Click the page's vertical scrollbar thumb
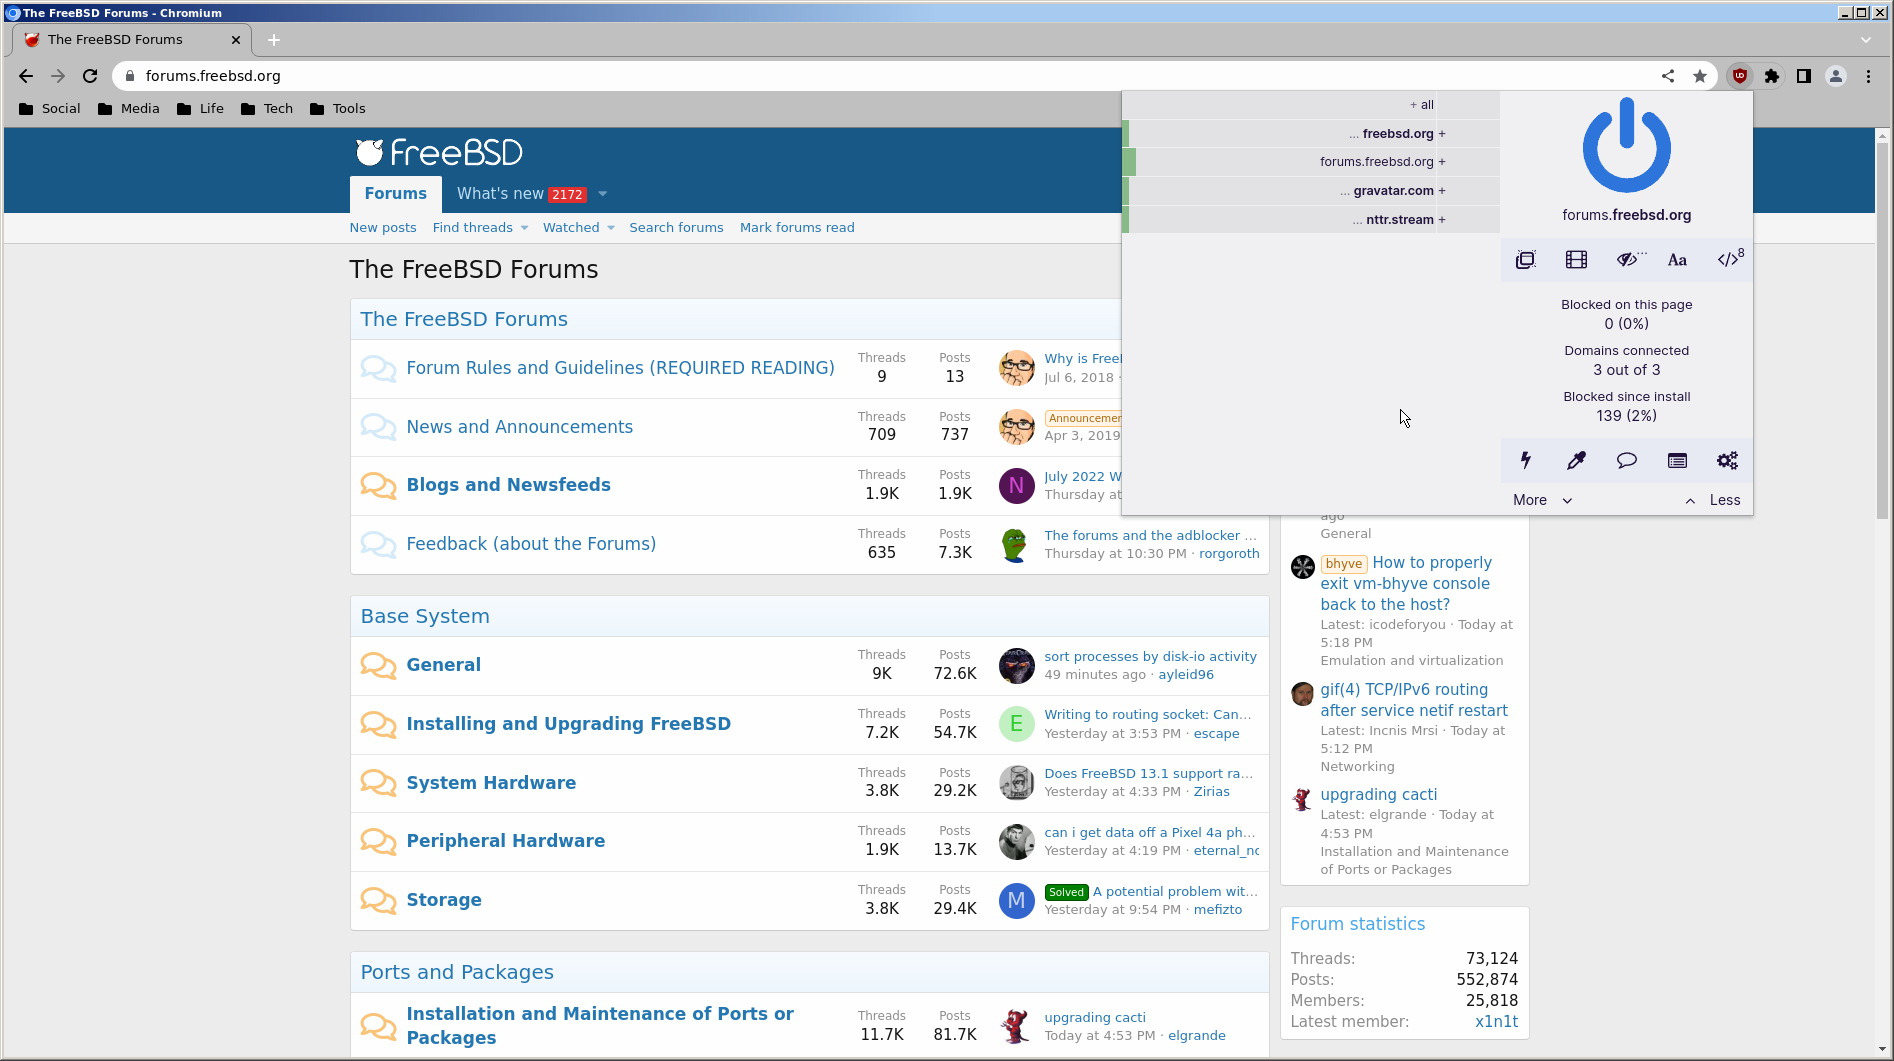The width and height of the screenshot is (1894, 1061). [1882, 330]
